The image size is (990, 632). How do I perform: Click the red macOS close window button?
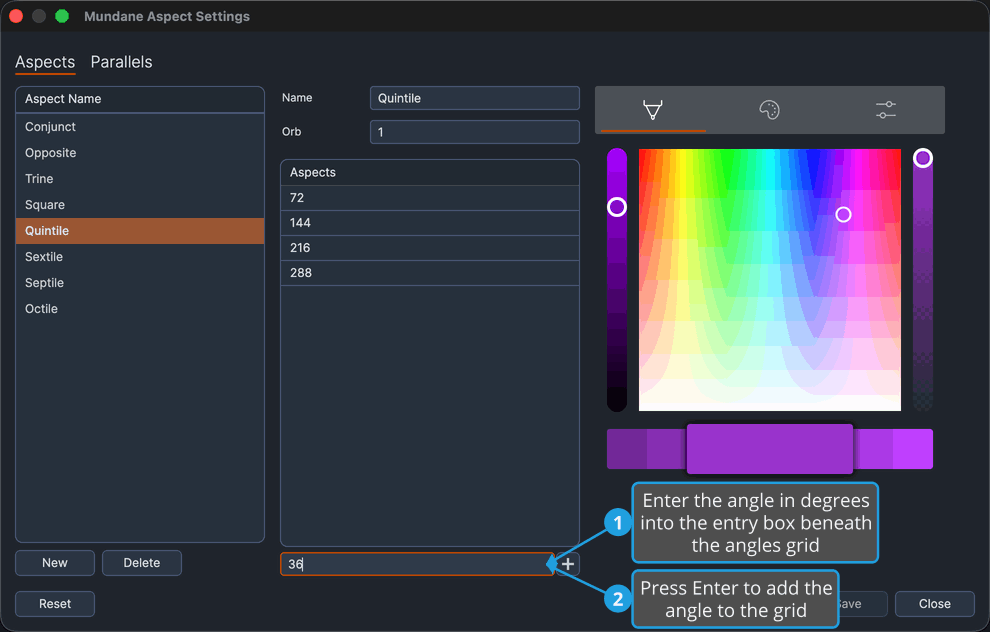(x=16, y=16)
